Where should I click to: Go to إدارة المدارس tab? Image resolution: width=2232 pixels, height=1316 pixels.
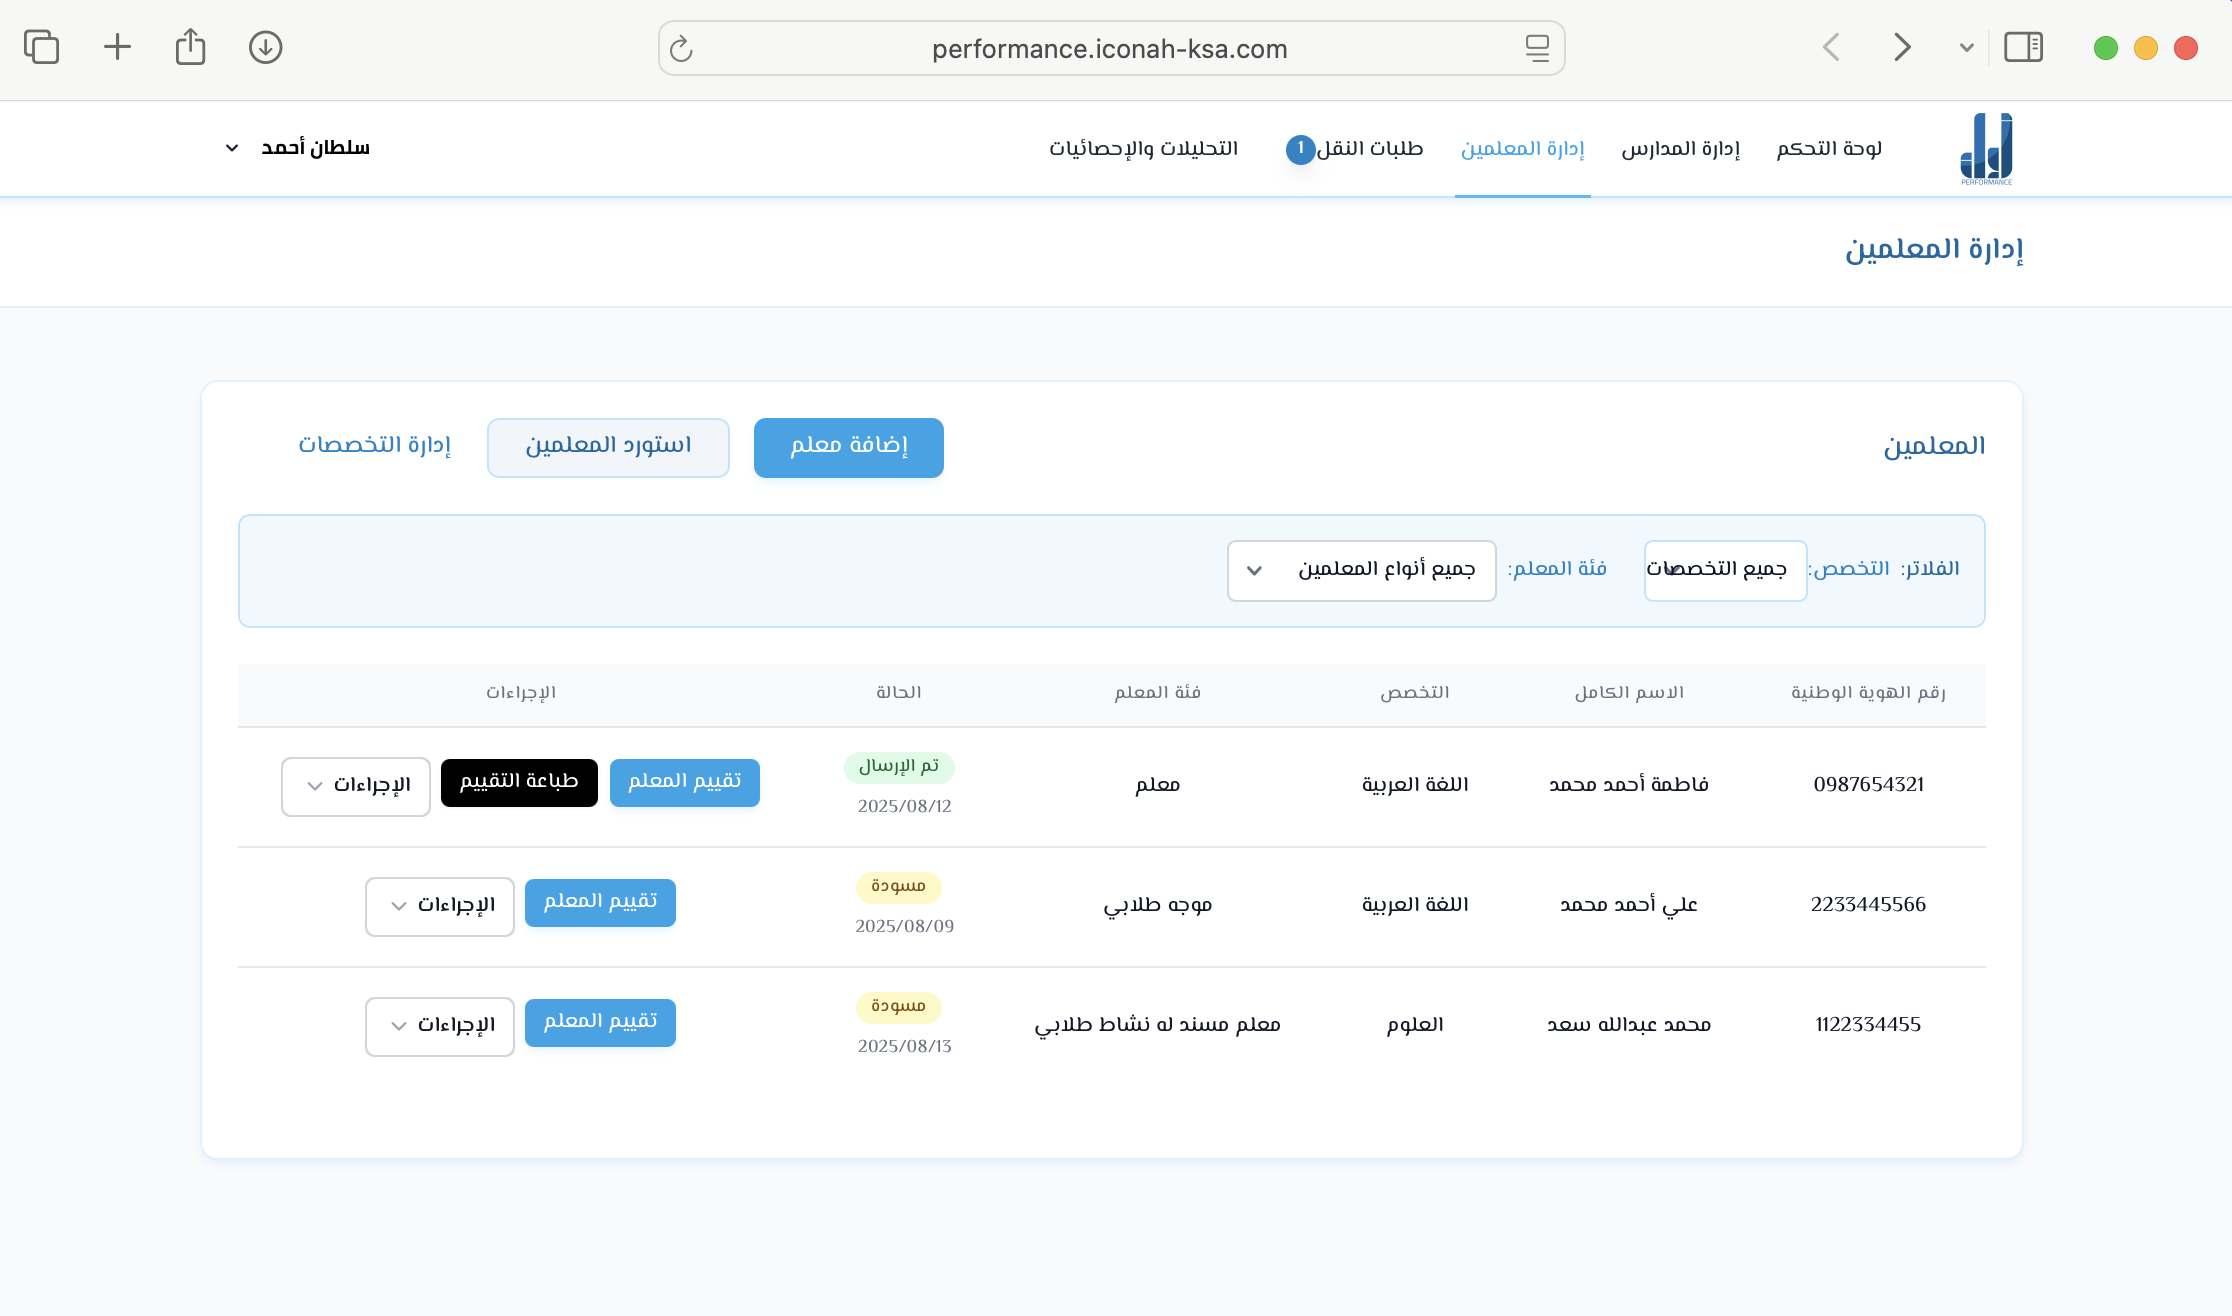[x=1680, y=149]
